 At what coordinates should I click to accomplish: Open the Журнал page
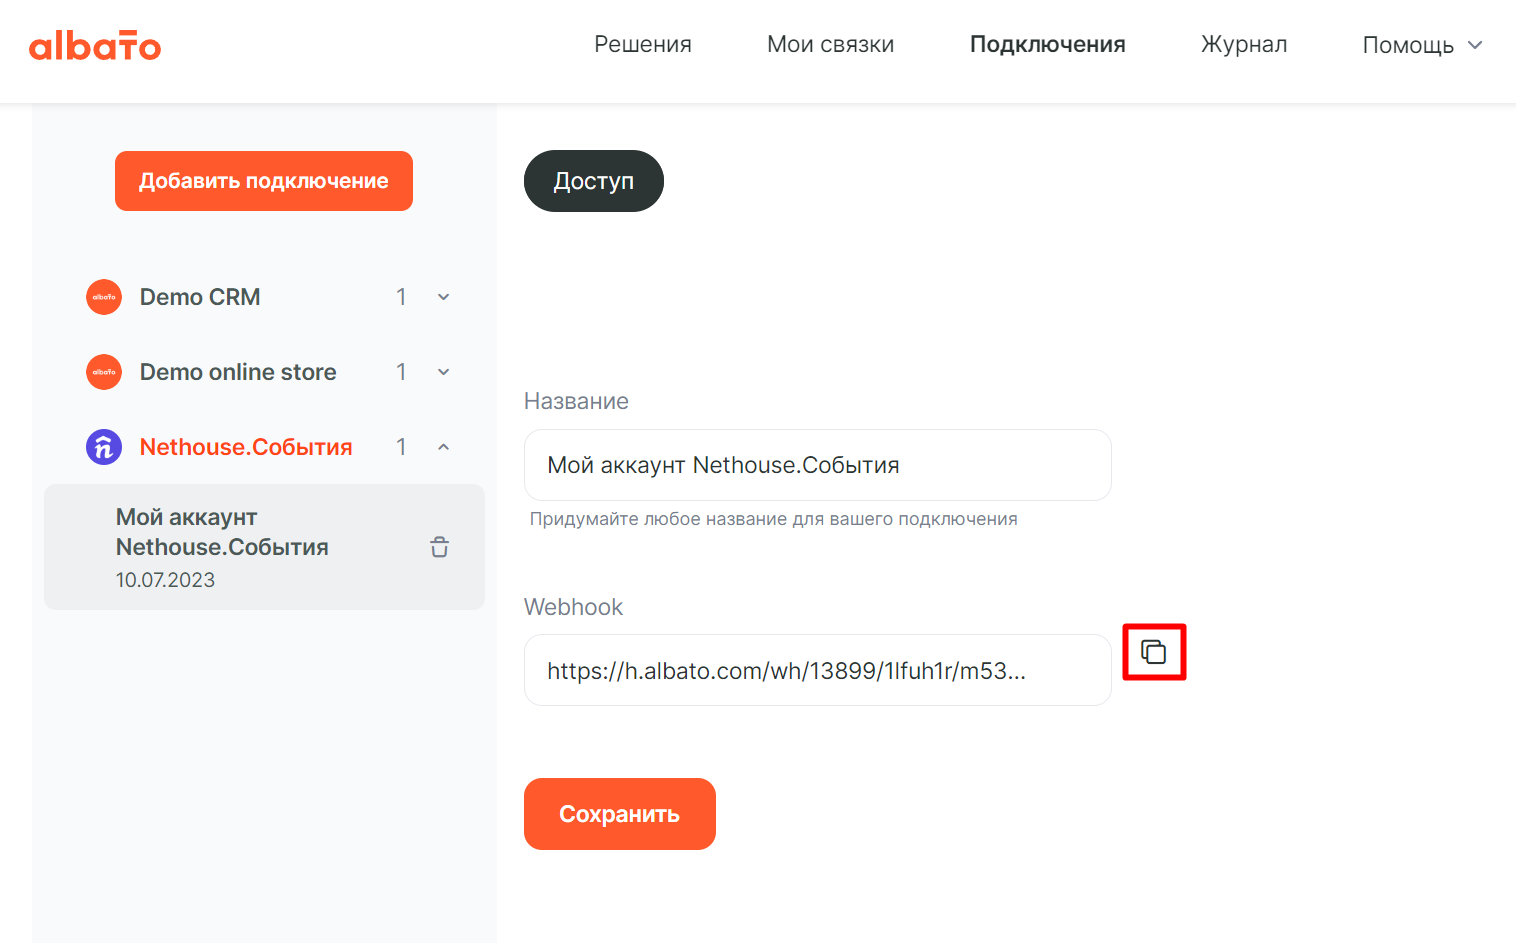pyautogui.click(x=1244, y=44)
